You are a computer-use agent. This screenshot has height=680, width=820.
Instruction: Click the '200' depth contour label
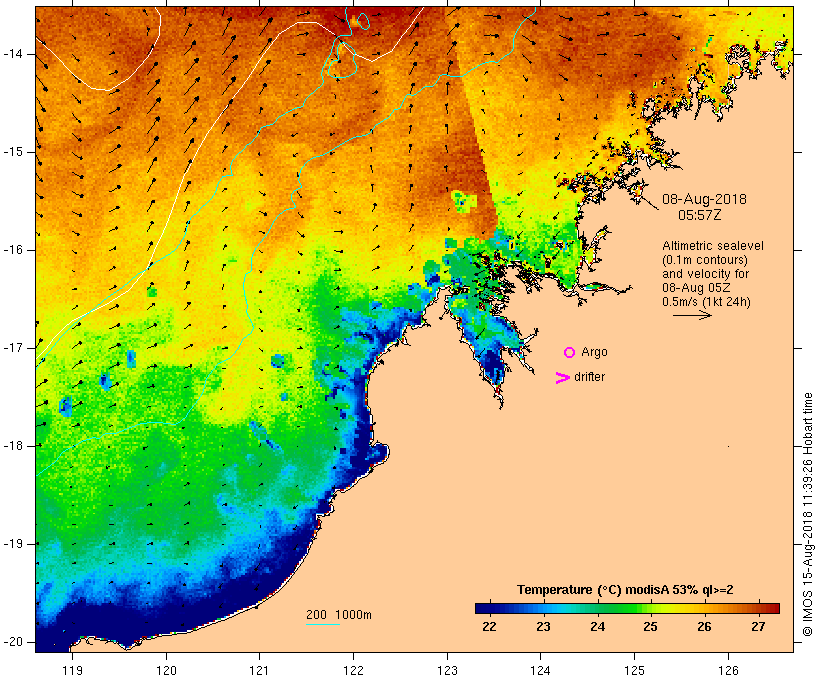click(x=316, y=615)
